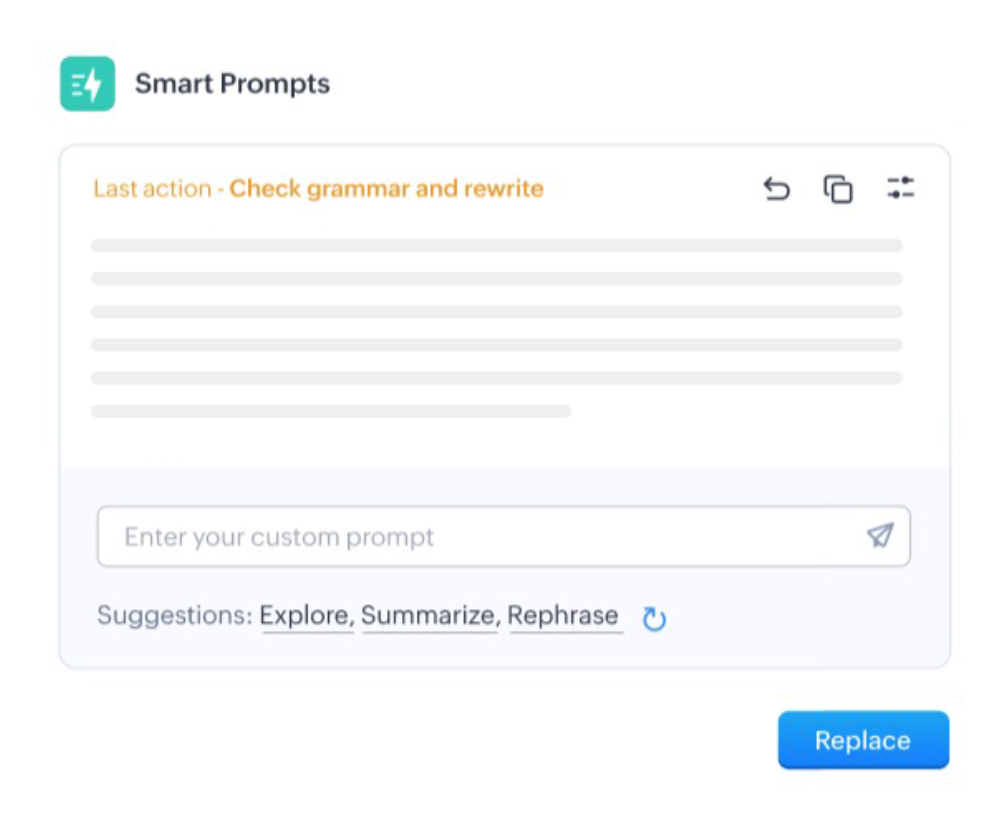1006x832 pixels.
Task: Choose the Explore suggestion
Action: [307, 616]
